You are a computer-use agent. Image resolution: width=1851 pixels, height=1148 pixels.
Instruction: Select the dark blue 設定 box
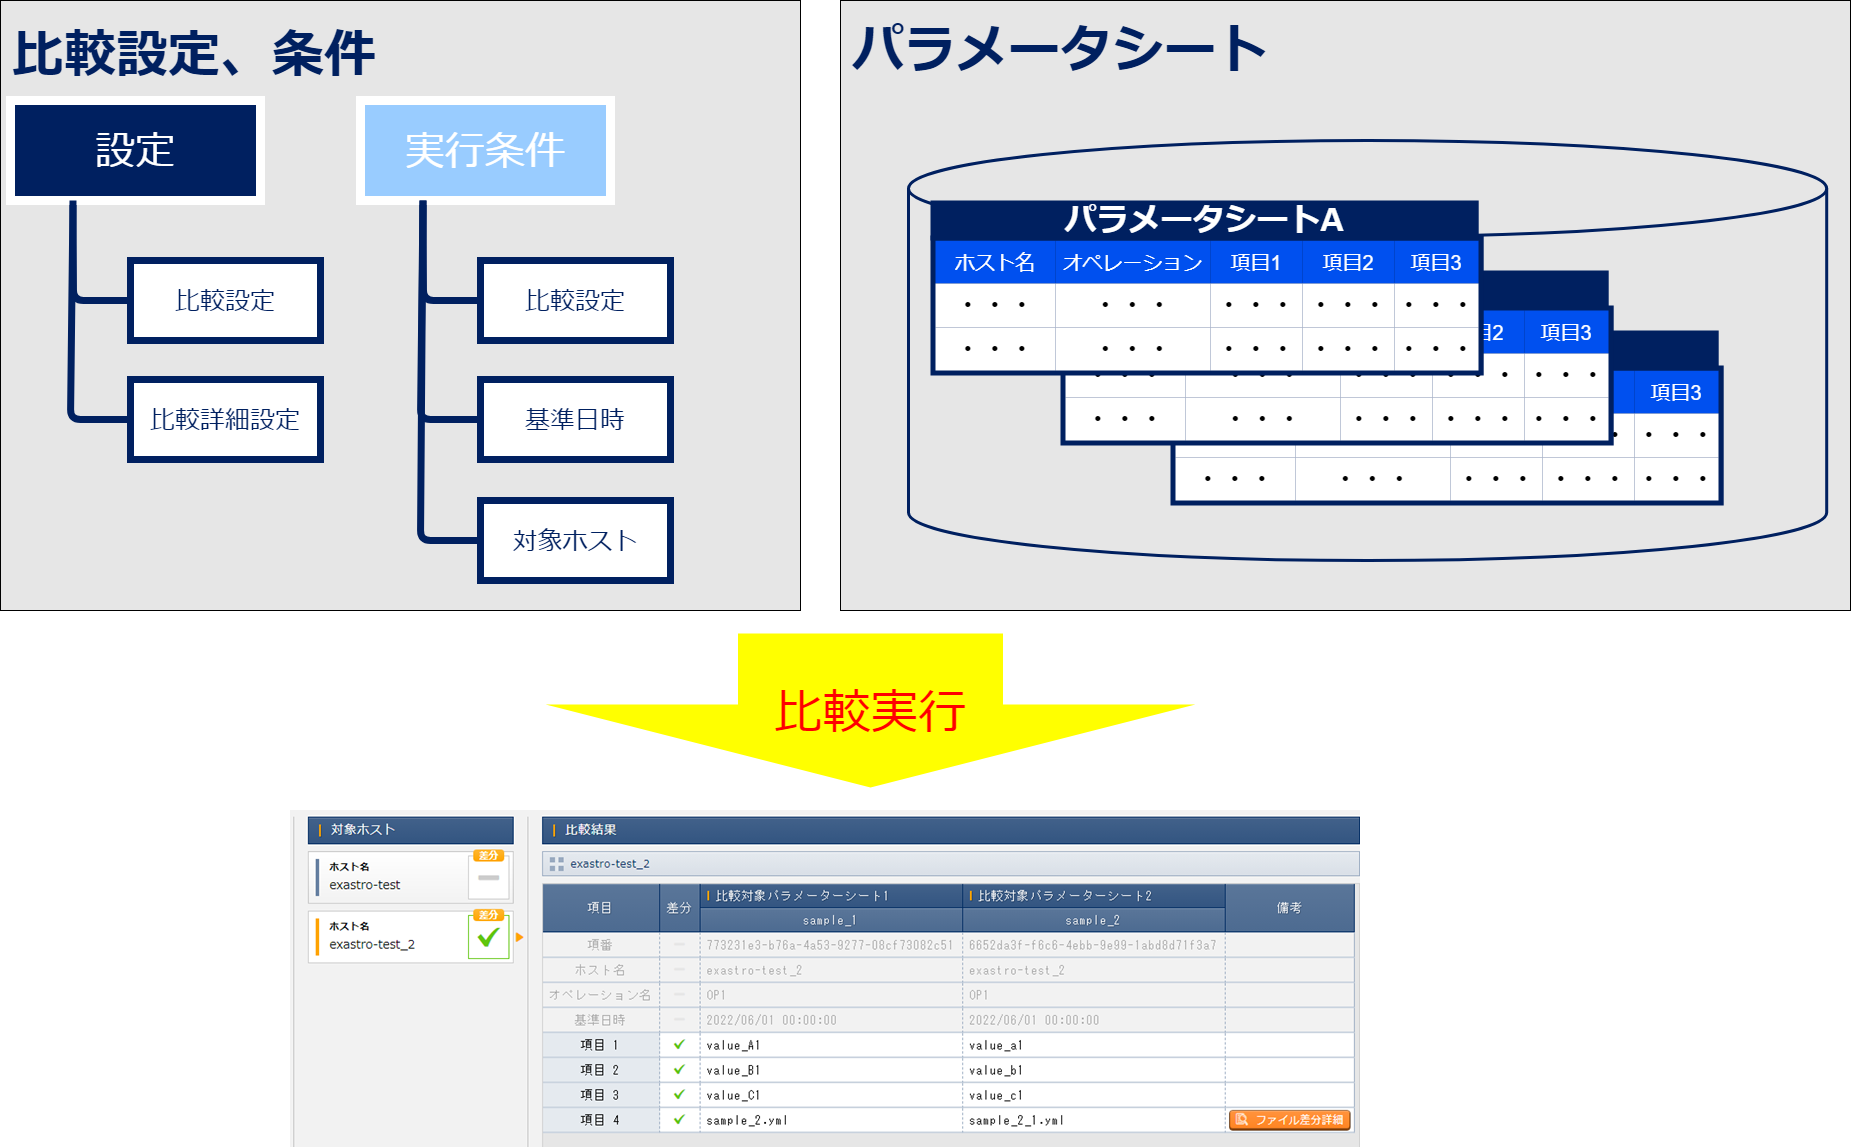pos(135,150)
